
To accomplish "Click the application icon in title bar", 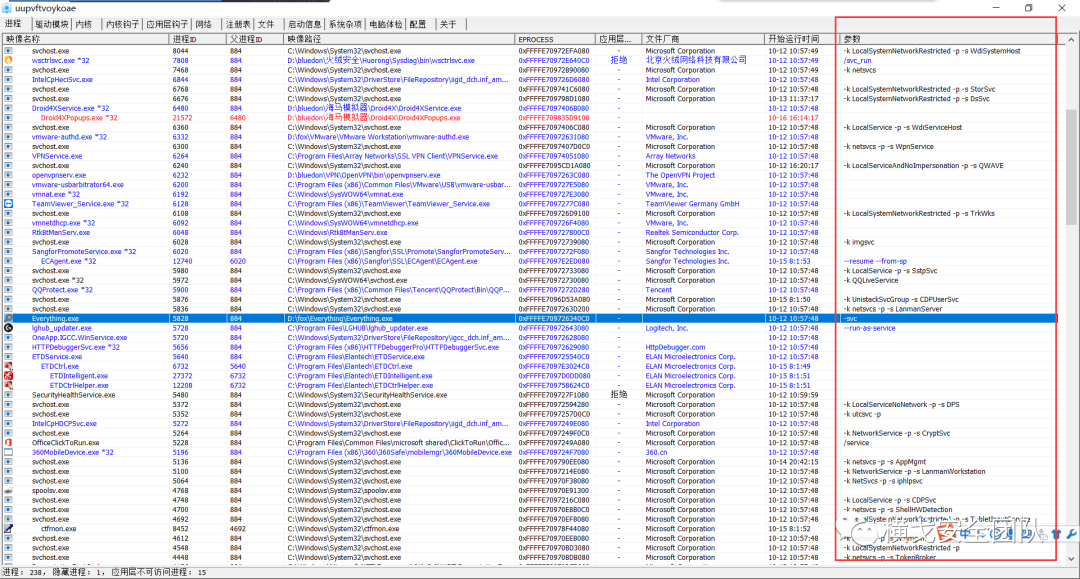I will click(x=7, y=8).
